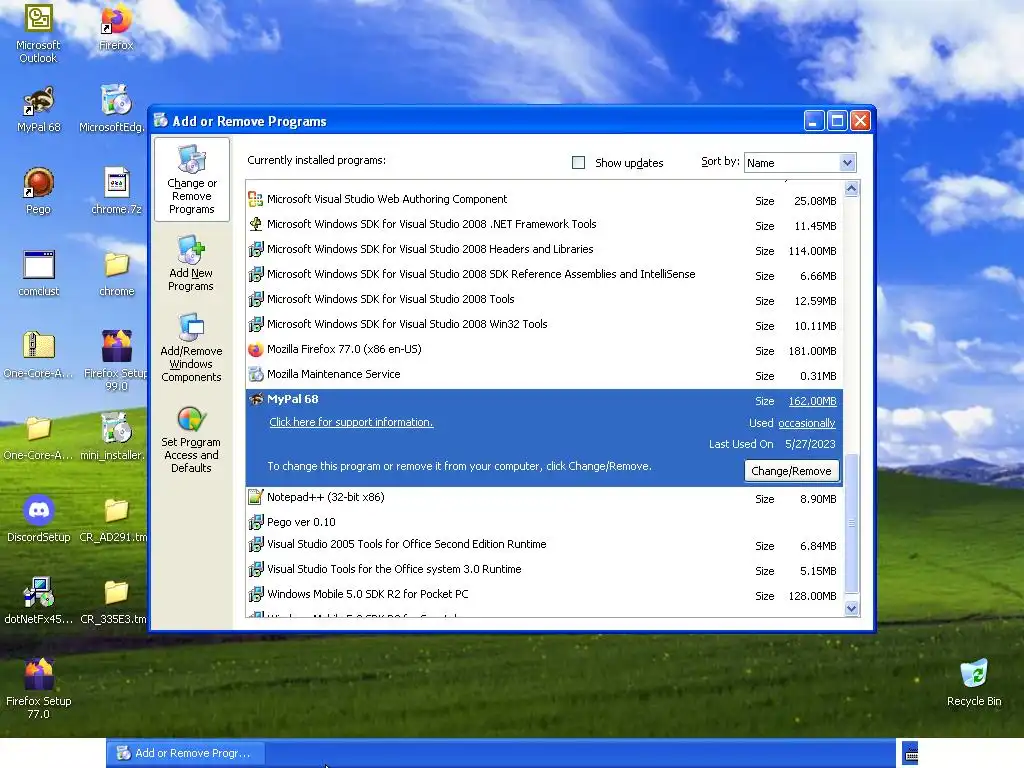Viewport: 1024px width, 768px height.
Task: Click the program list scrollbar thumb
Action: pyautogui.click(x=851, y=522)
